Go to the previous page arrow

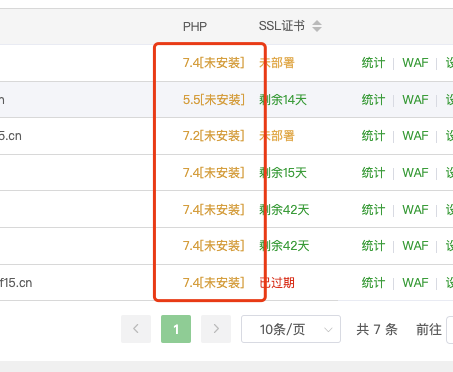click(x=136, y=329)
